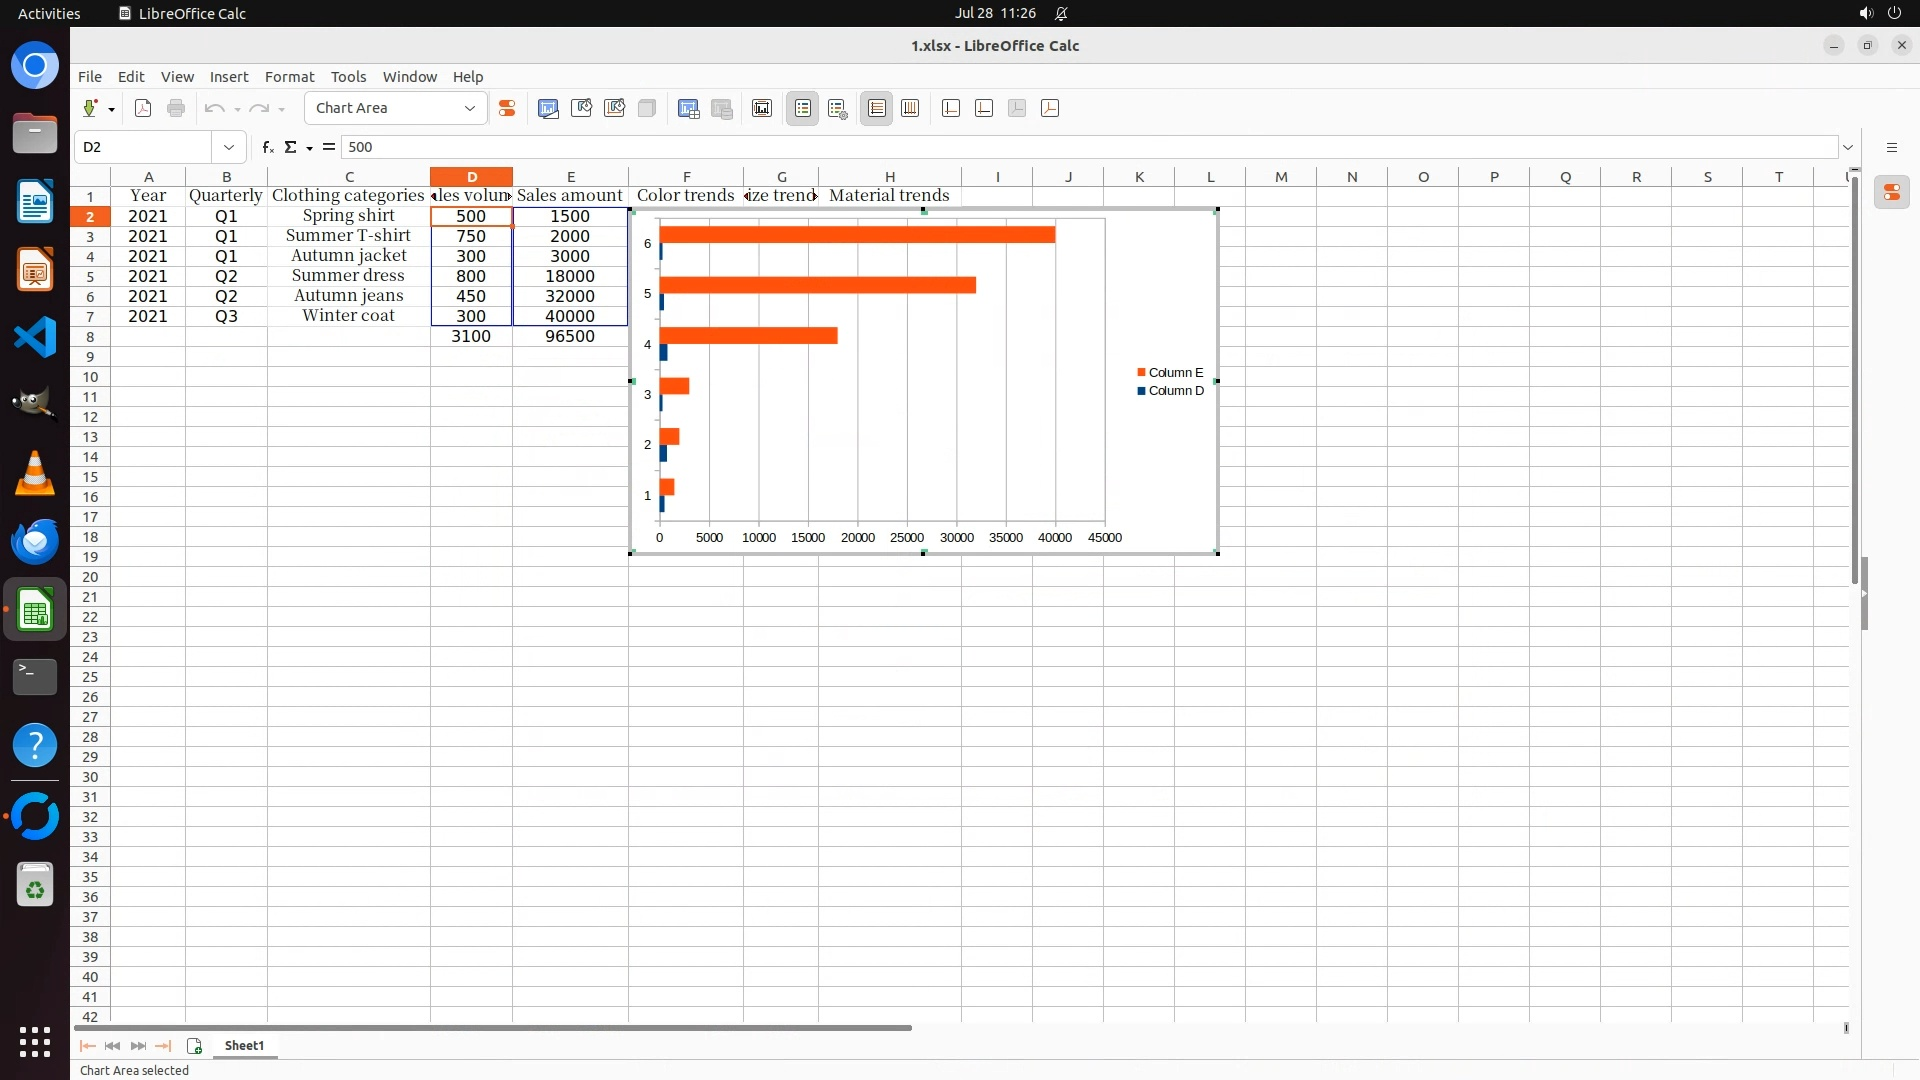
Task: Open the sidebar Properties deck icon
Action: coord(1892,193)
